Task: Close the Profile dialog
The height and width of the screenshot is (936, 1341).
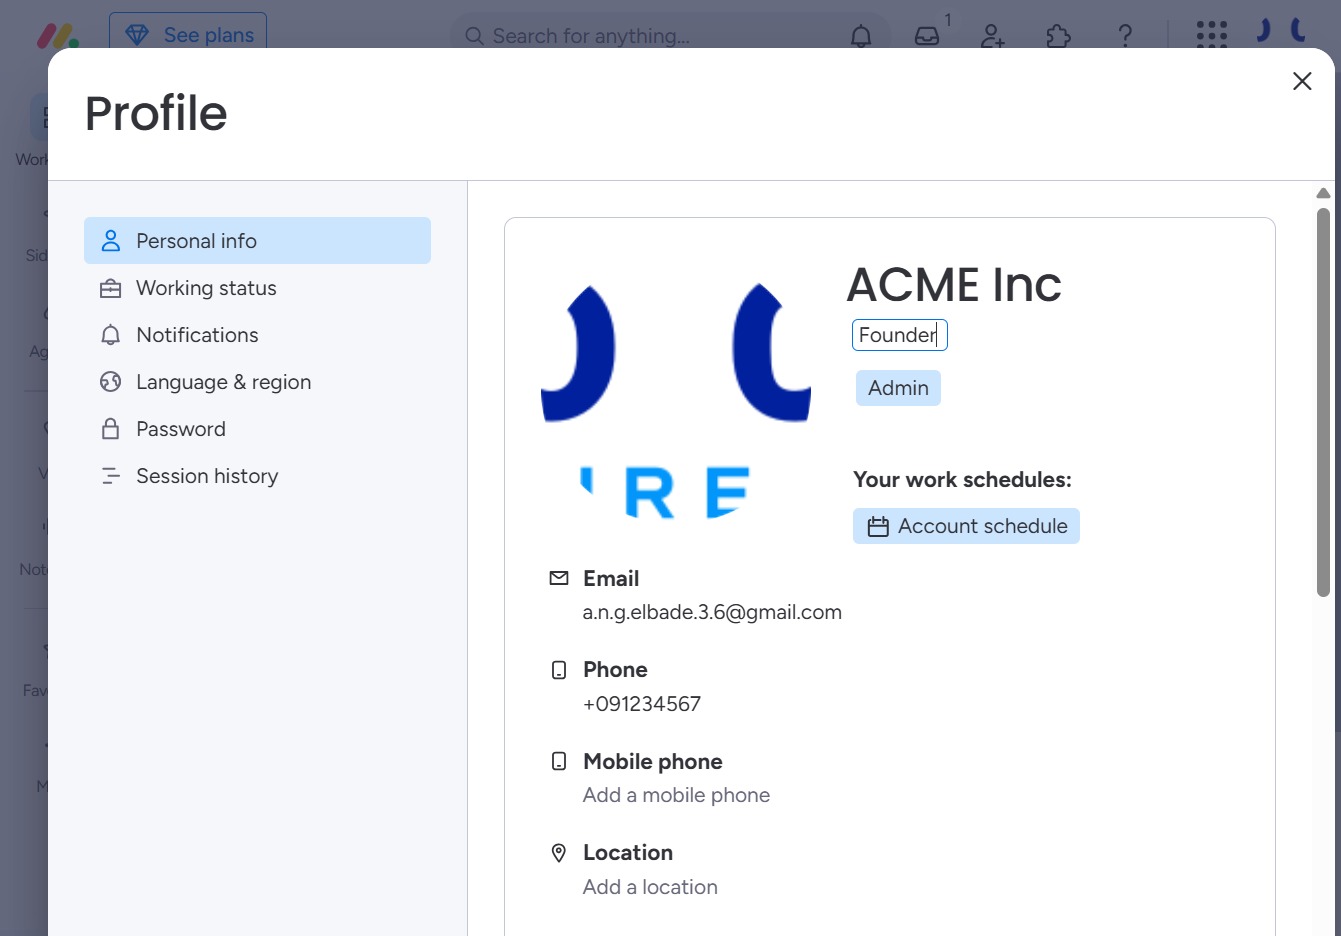Action: (1302, 81)
